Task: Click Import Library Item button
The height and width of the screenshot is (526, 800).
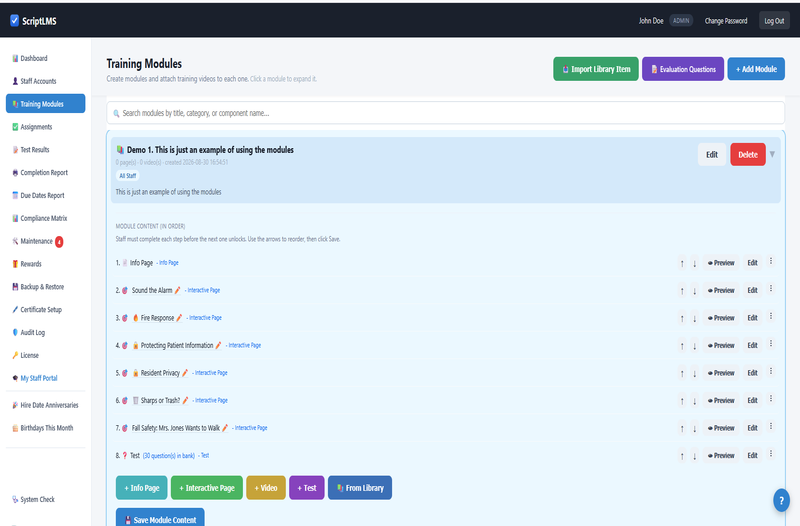Action: tap(595, 69)
